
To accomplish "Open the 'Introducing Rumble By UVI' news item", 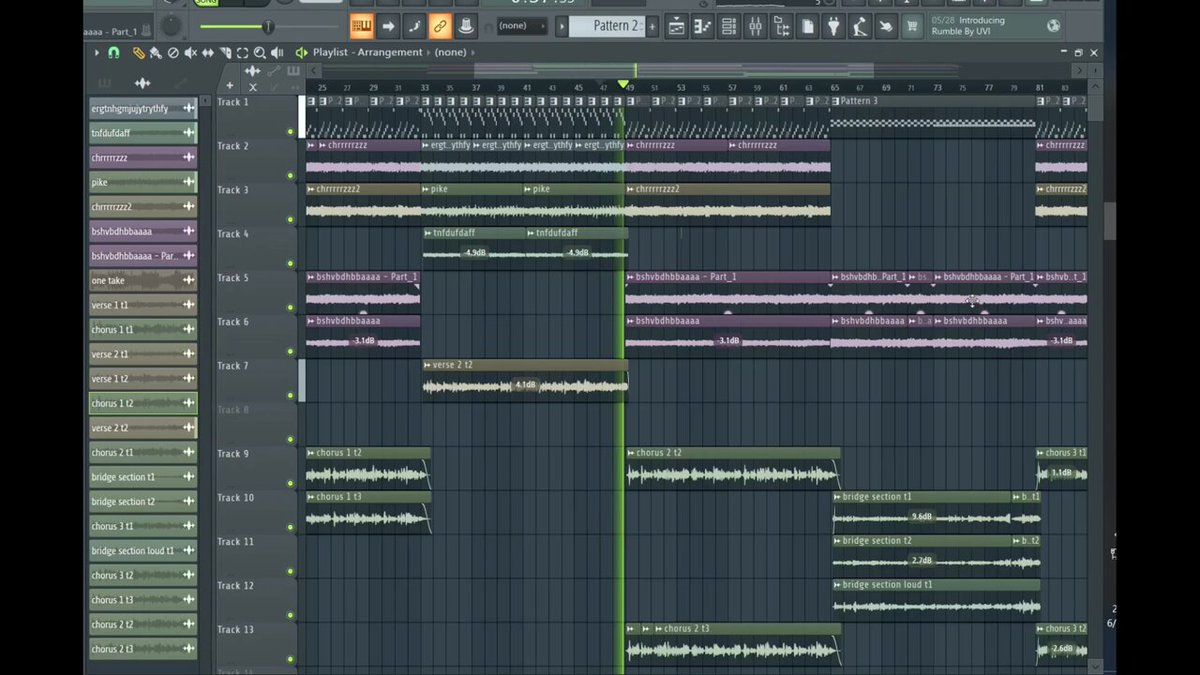I will [985, 26].
